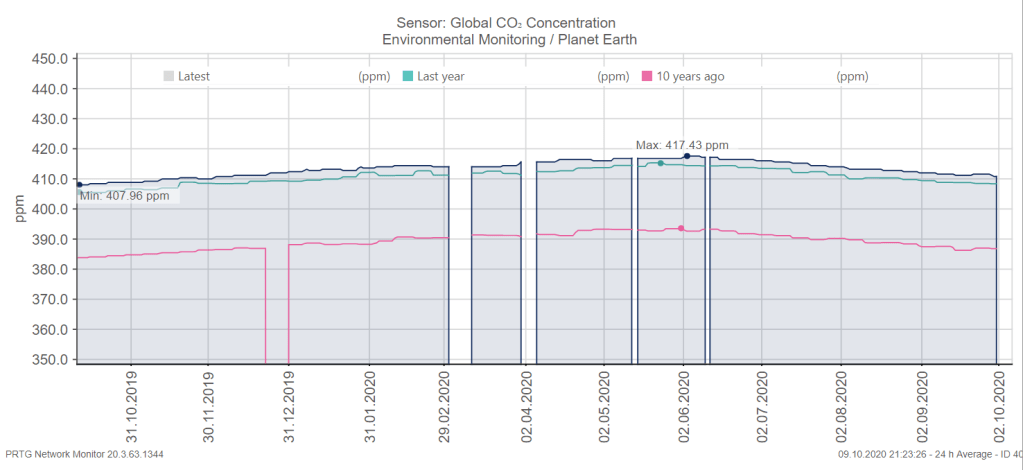Click the 450.0 y-axis value label
The image size is (1023, 470).
pyautogui.click(x=50, y=58)
